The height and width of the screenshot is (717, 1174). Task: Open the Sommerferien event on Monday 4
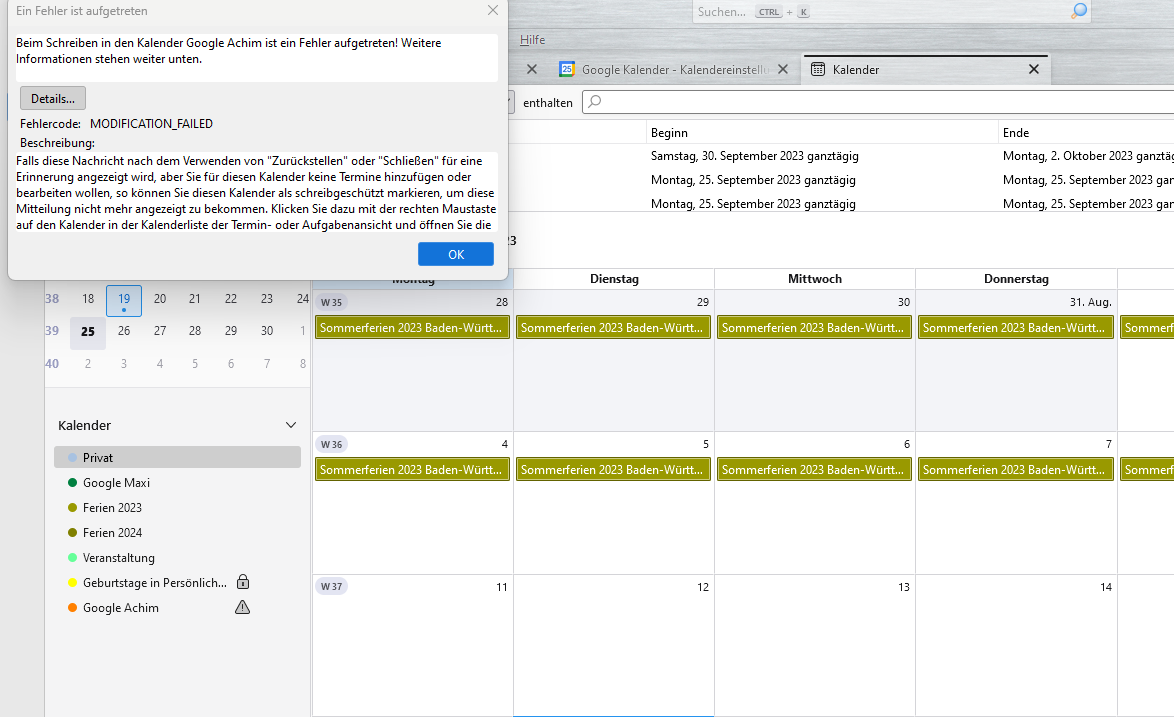click(x=413, y=470)
